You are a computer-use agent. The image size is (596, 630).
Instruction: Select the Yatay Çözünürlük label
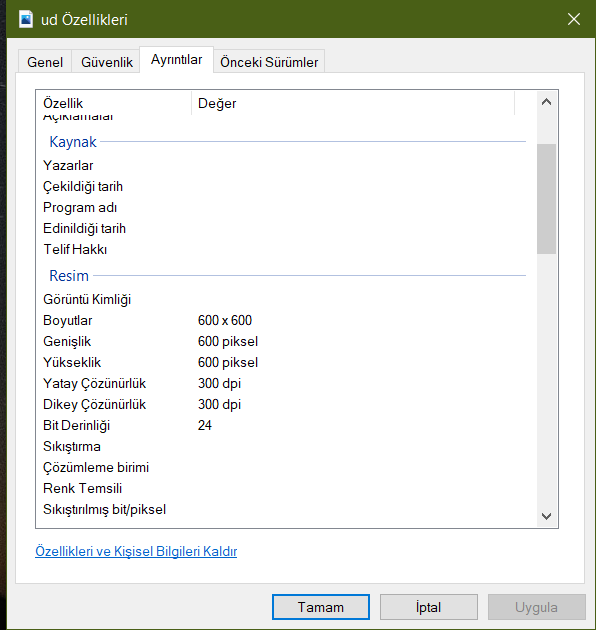(94, 383)
